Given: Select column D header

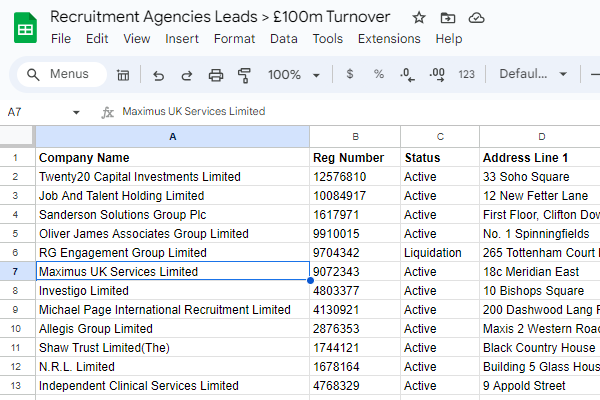Looking at the screenshot, I should point(540,137).
